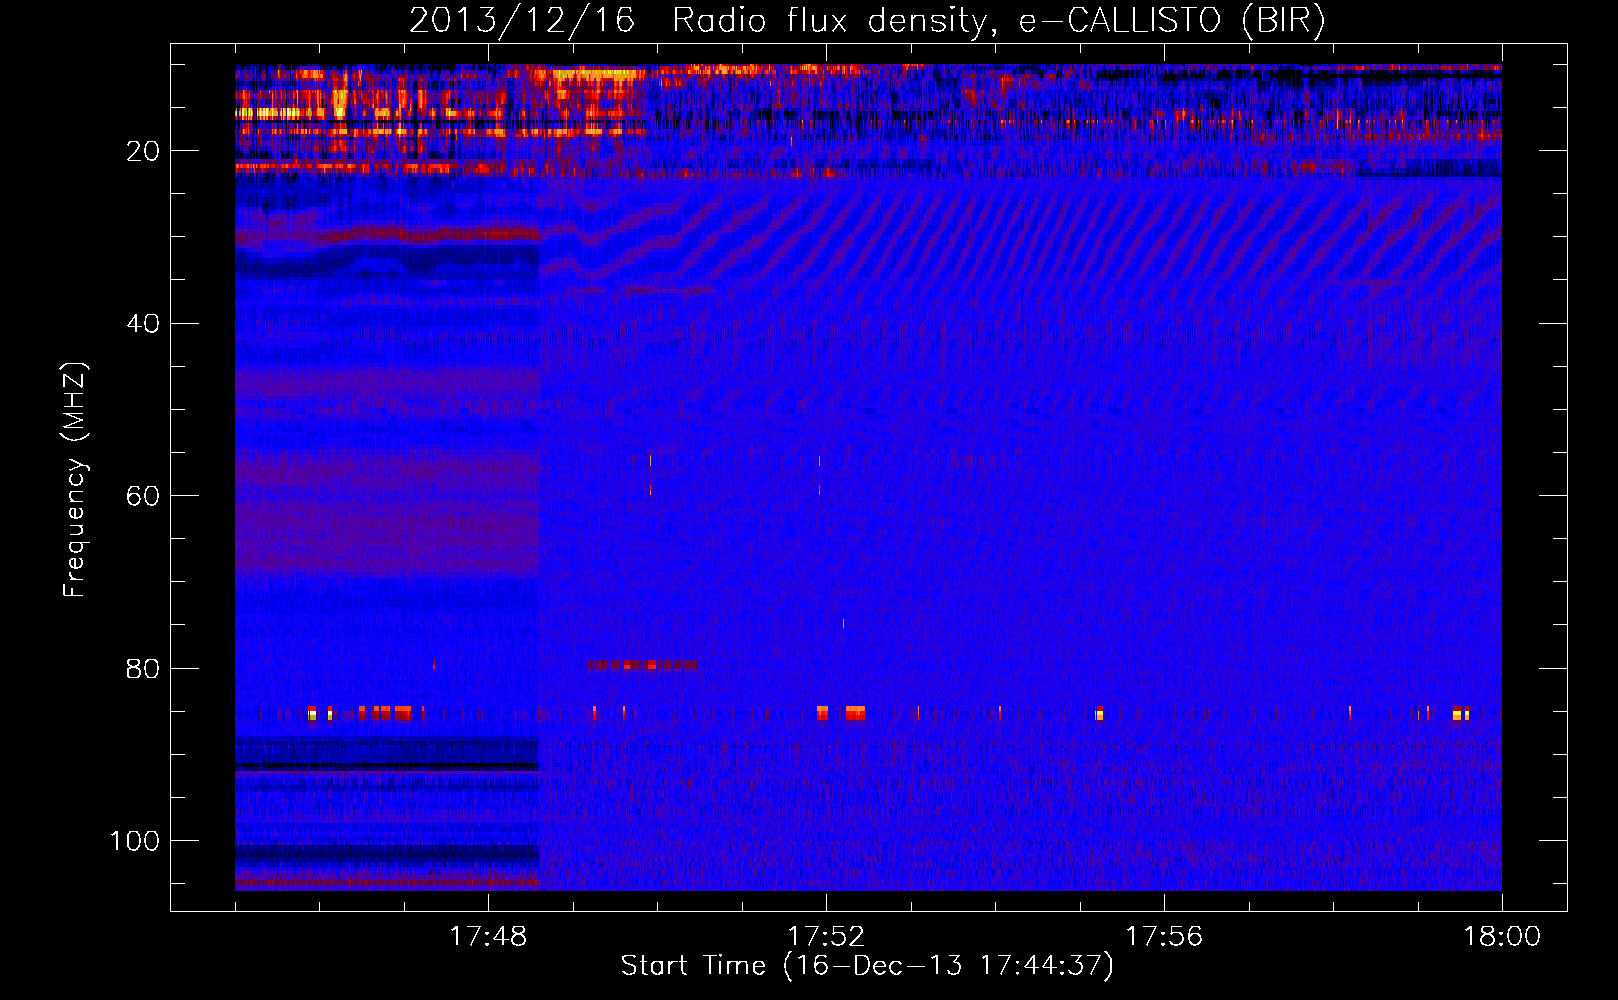Image resolution: width=1618 pixels, height=1000 pixels.
Task: Click the y-axis tick label "100"
Action: (x=135, y=841)
